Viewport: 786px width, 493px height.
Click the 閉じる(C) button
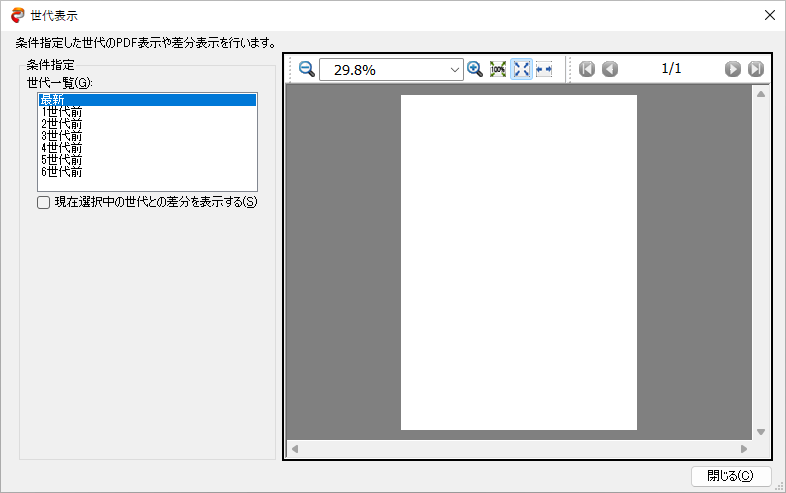coord(731,476)
